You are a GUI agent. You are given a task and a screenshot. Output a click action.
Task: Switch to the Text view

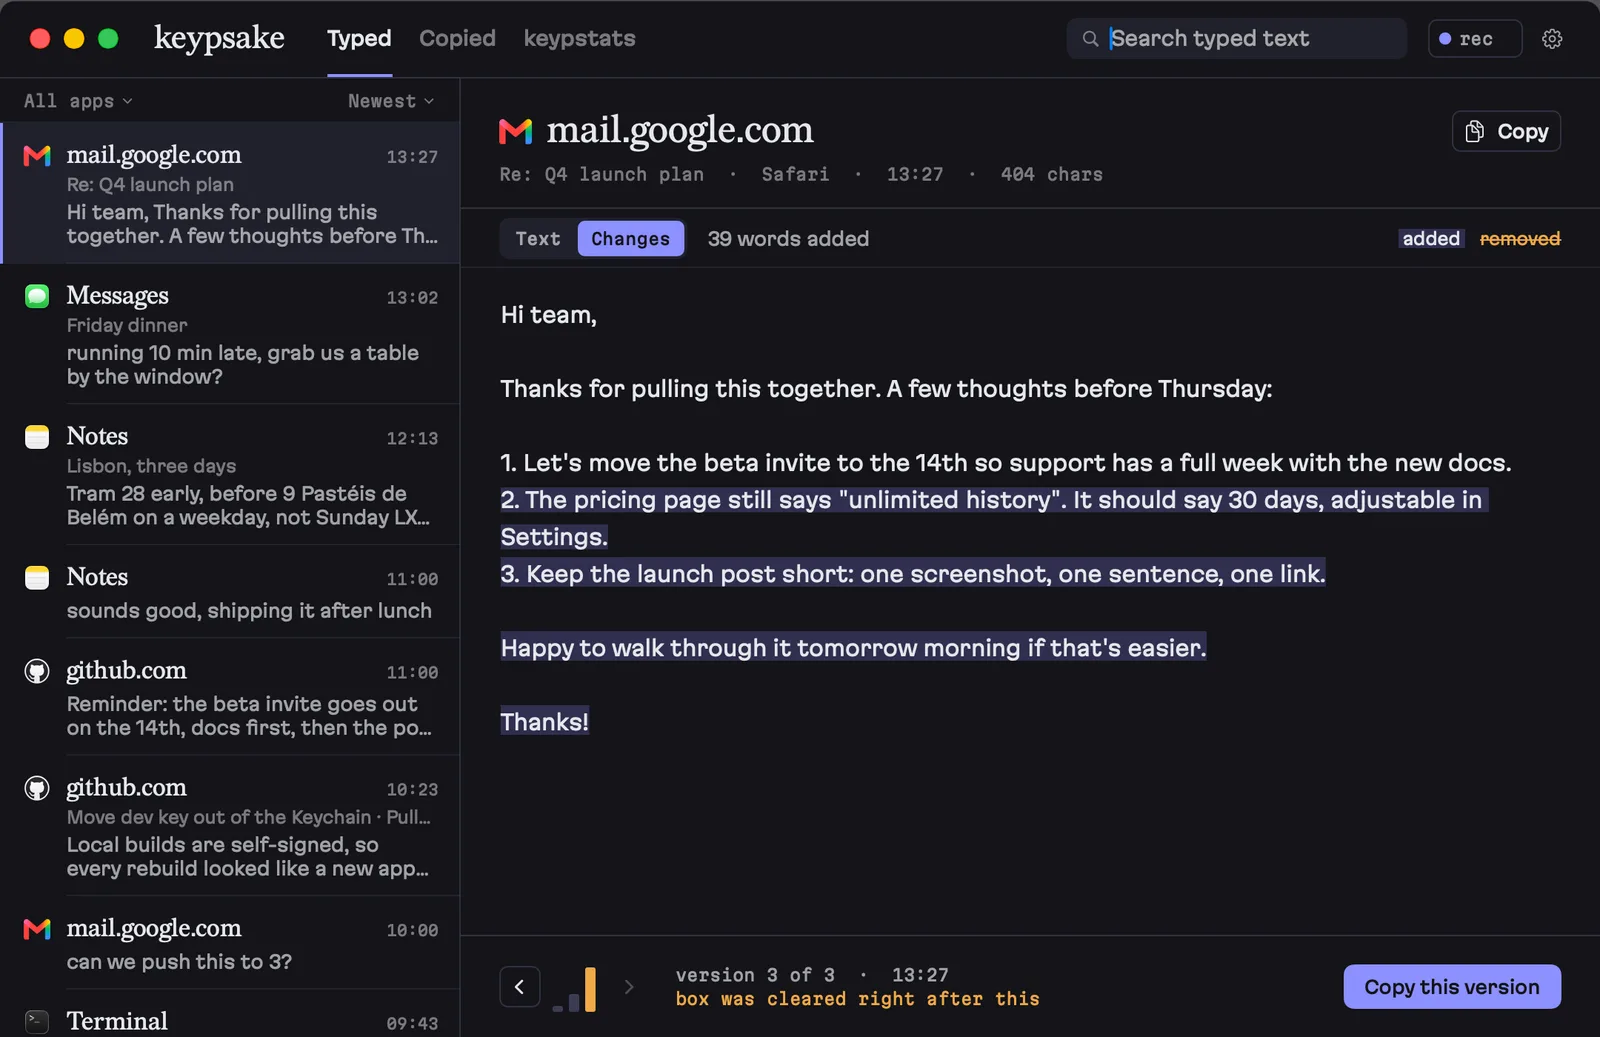pyautogui.click(x=538, y=239)
